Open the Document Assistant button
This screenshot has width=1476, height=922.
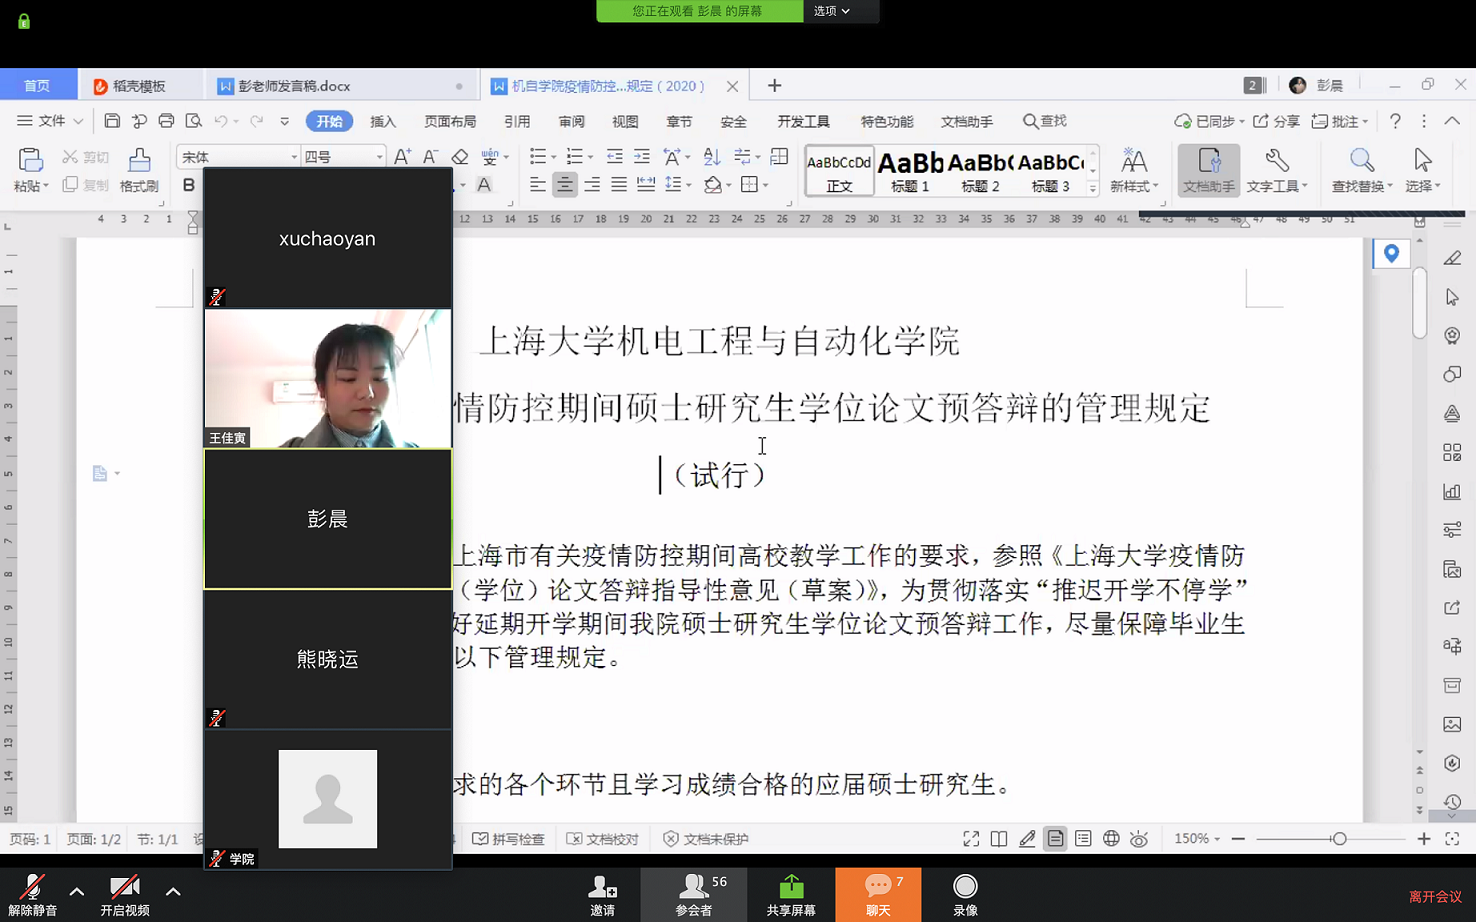[x=1208, y=168]
